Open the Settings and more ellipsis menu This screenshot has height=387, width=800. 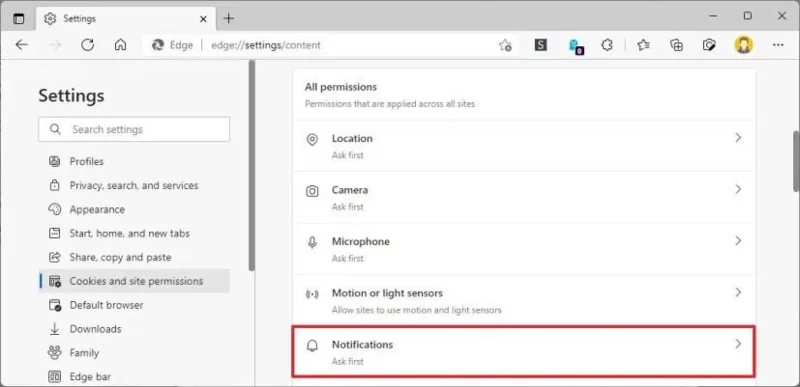778,45
